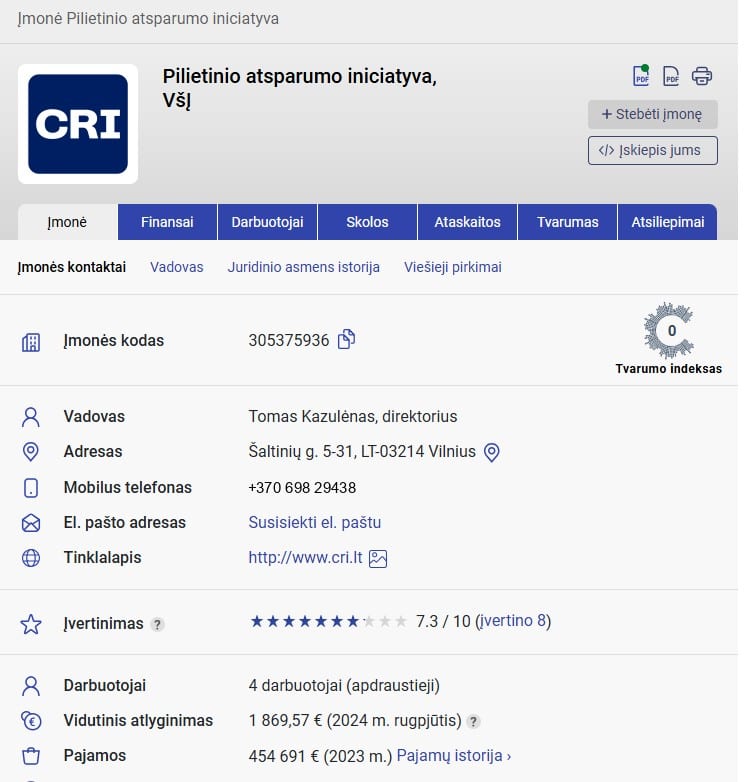This screenshot has width=744, height=782.
Task: Click the euro icon beside Vidutinis atlyginimas
Action: coord(31,721)
